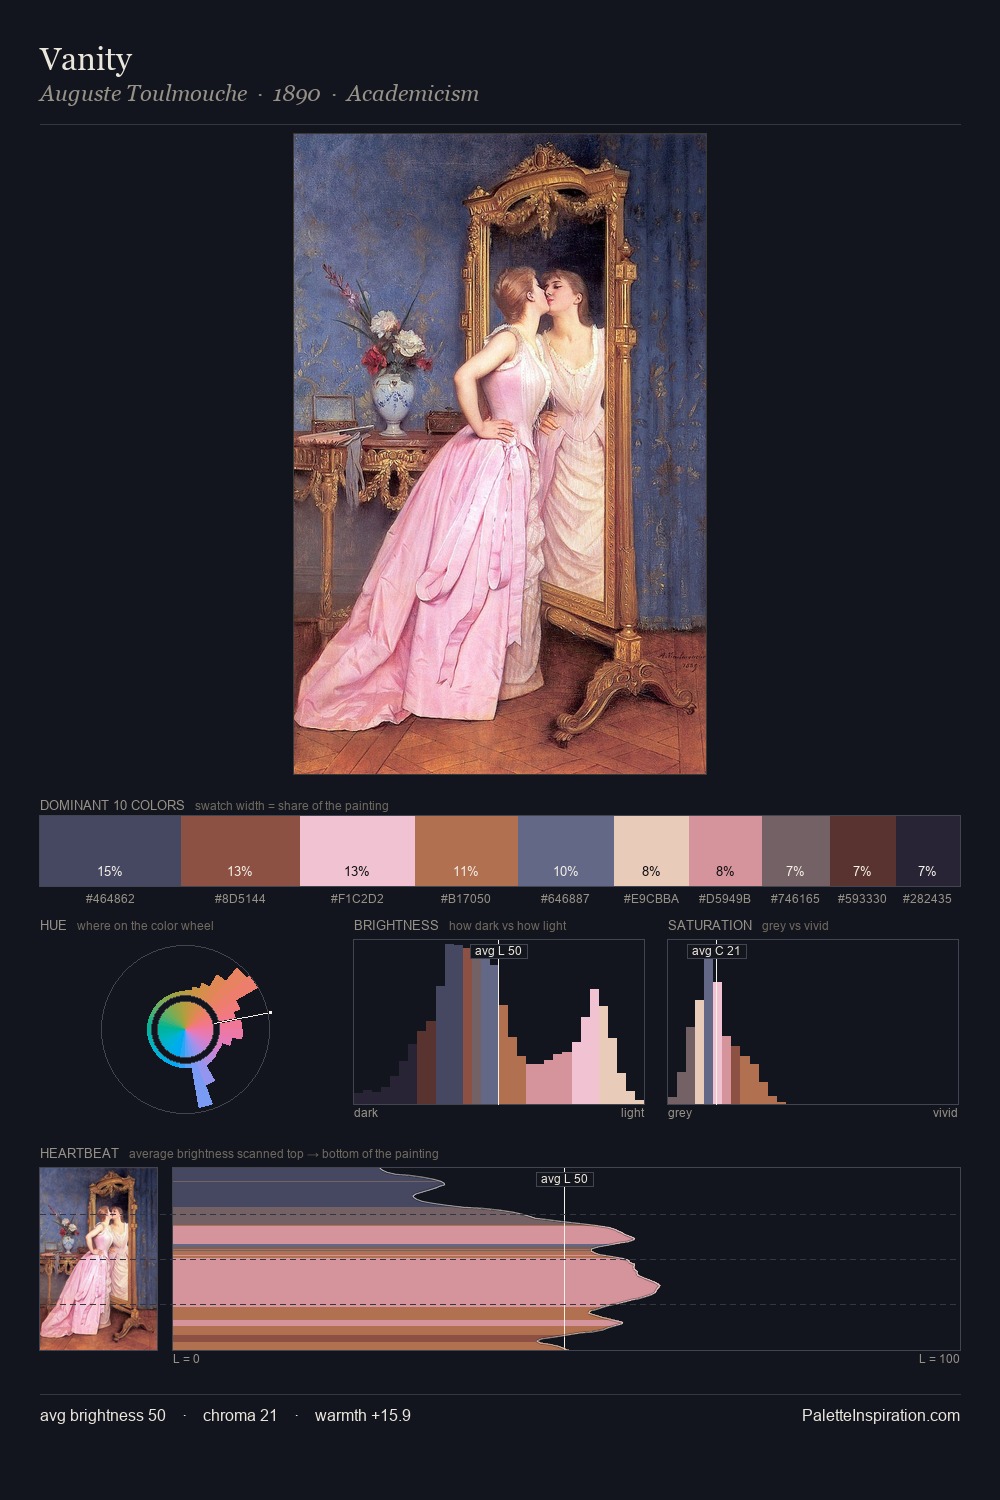
Task: Click the hex code #646887 label
Action: point(566,899)
